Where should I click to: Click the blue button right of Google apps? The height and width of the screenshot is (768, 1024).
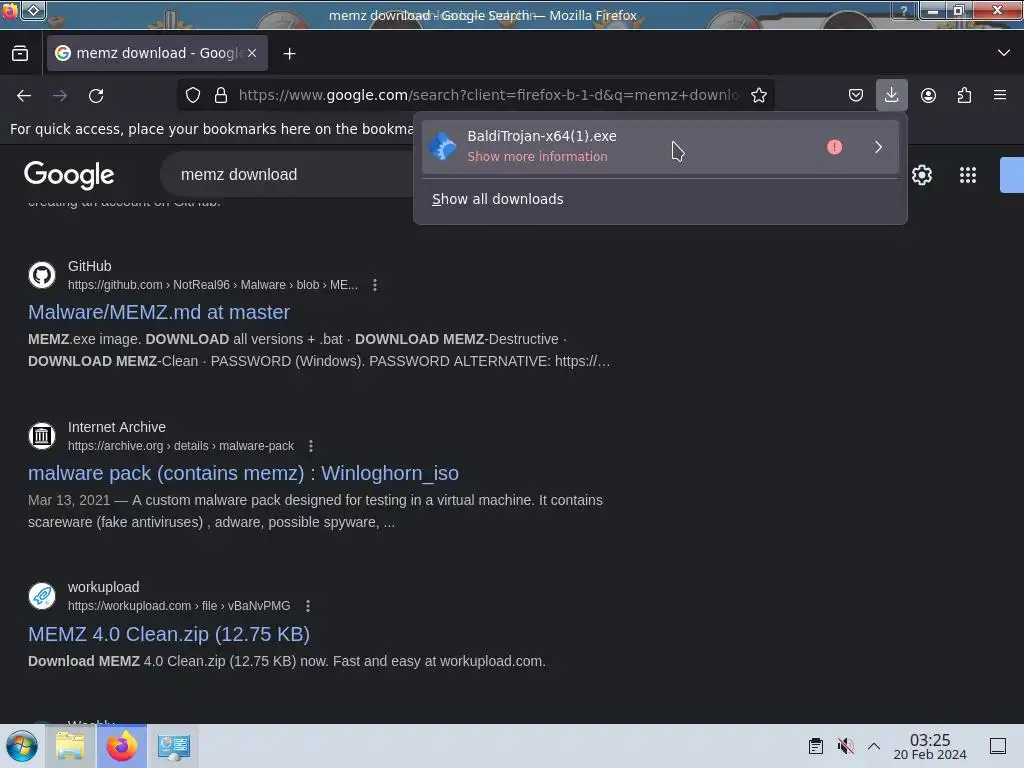(1012, 175)
